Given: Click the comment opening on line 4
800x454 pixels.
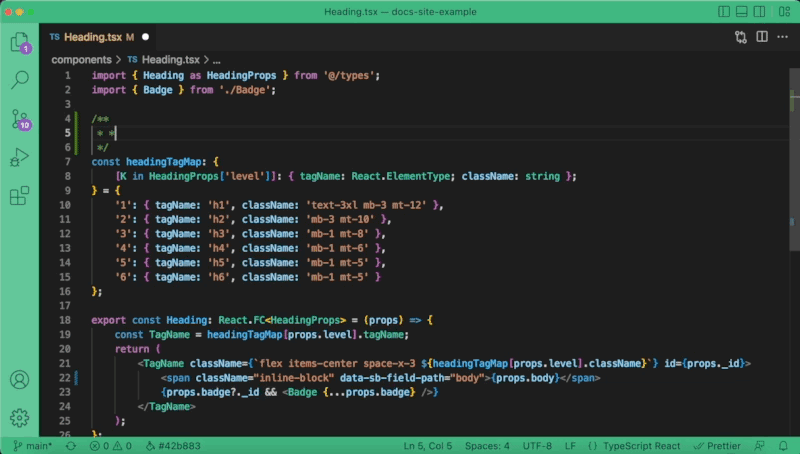Looking at the screenshot, I should pos(101,119).
